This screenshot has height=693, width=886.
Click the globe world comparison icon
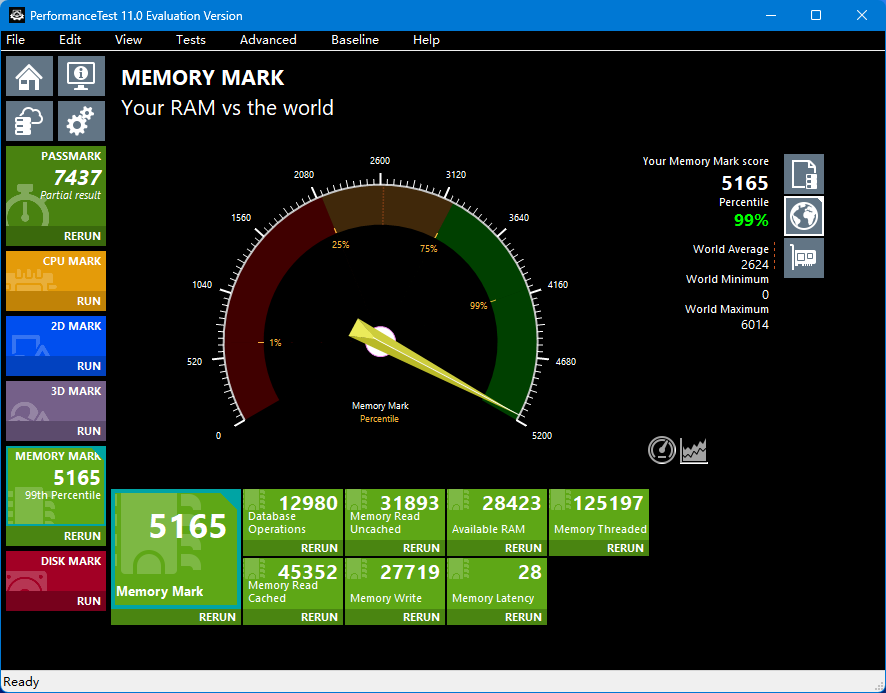tap(804, 216)
